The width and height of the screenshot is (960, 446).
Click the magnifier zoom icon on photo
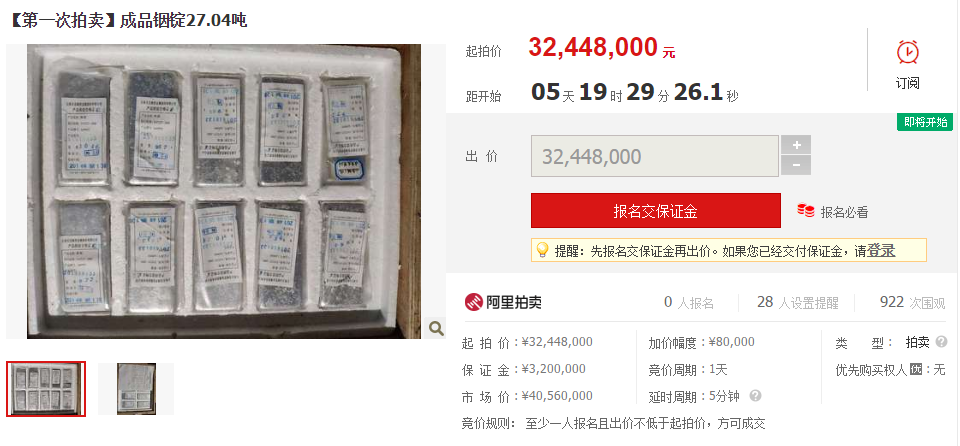pos(435,328)
